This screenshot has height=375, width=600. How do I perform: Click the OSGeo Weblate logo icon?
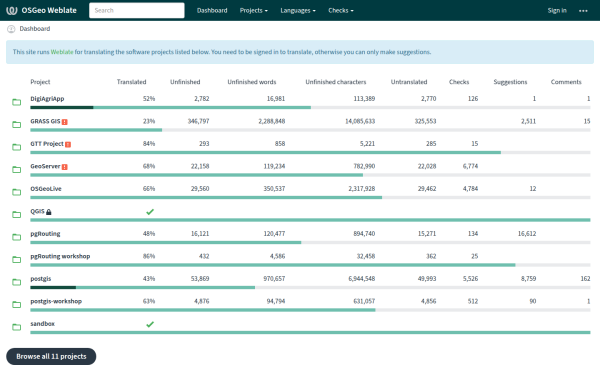12,10
